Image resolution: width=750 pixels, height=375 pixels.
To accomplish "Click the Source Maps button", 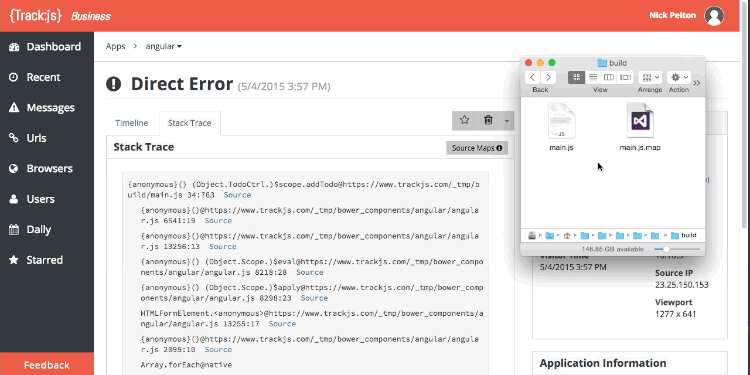I will point(477,148).
